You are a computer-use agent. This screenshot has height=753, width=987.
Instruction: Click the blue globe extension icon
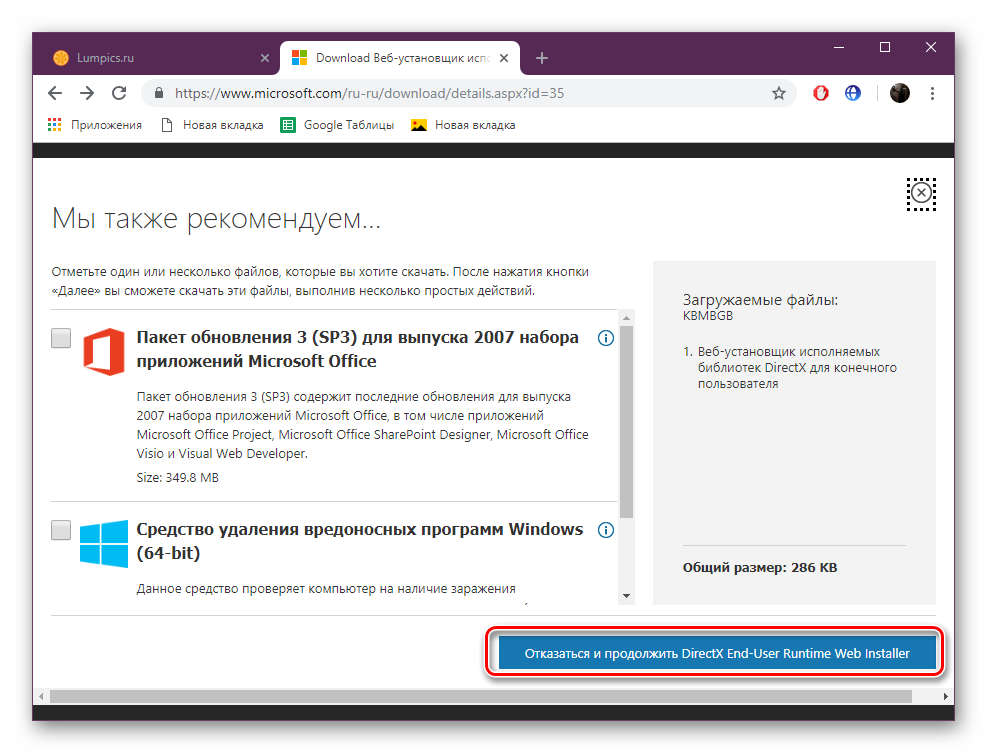tap(853, 93)
